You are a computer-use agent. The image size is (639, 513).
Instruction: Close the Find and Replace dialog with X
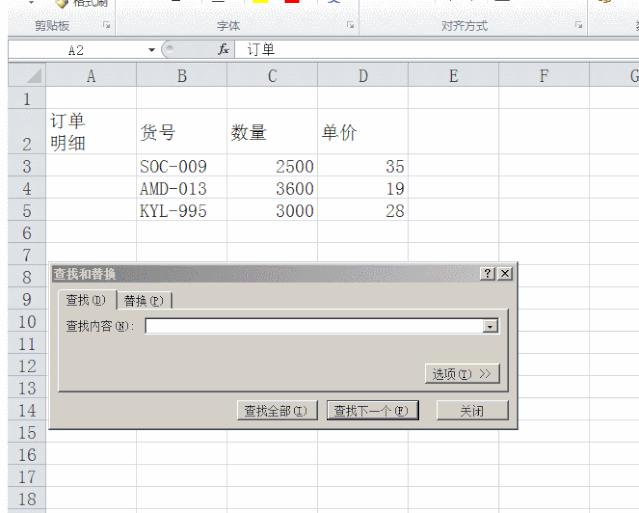(505, 273)
